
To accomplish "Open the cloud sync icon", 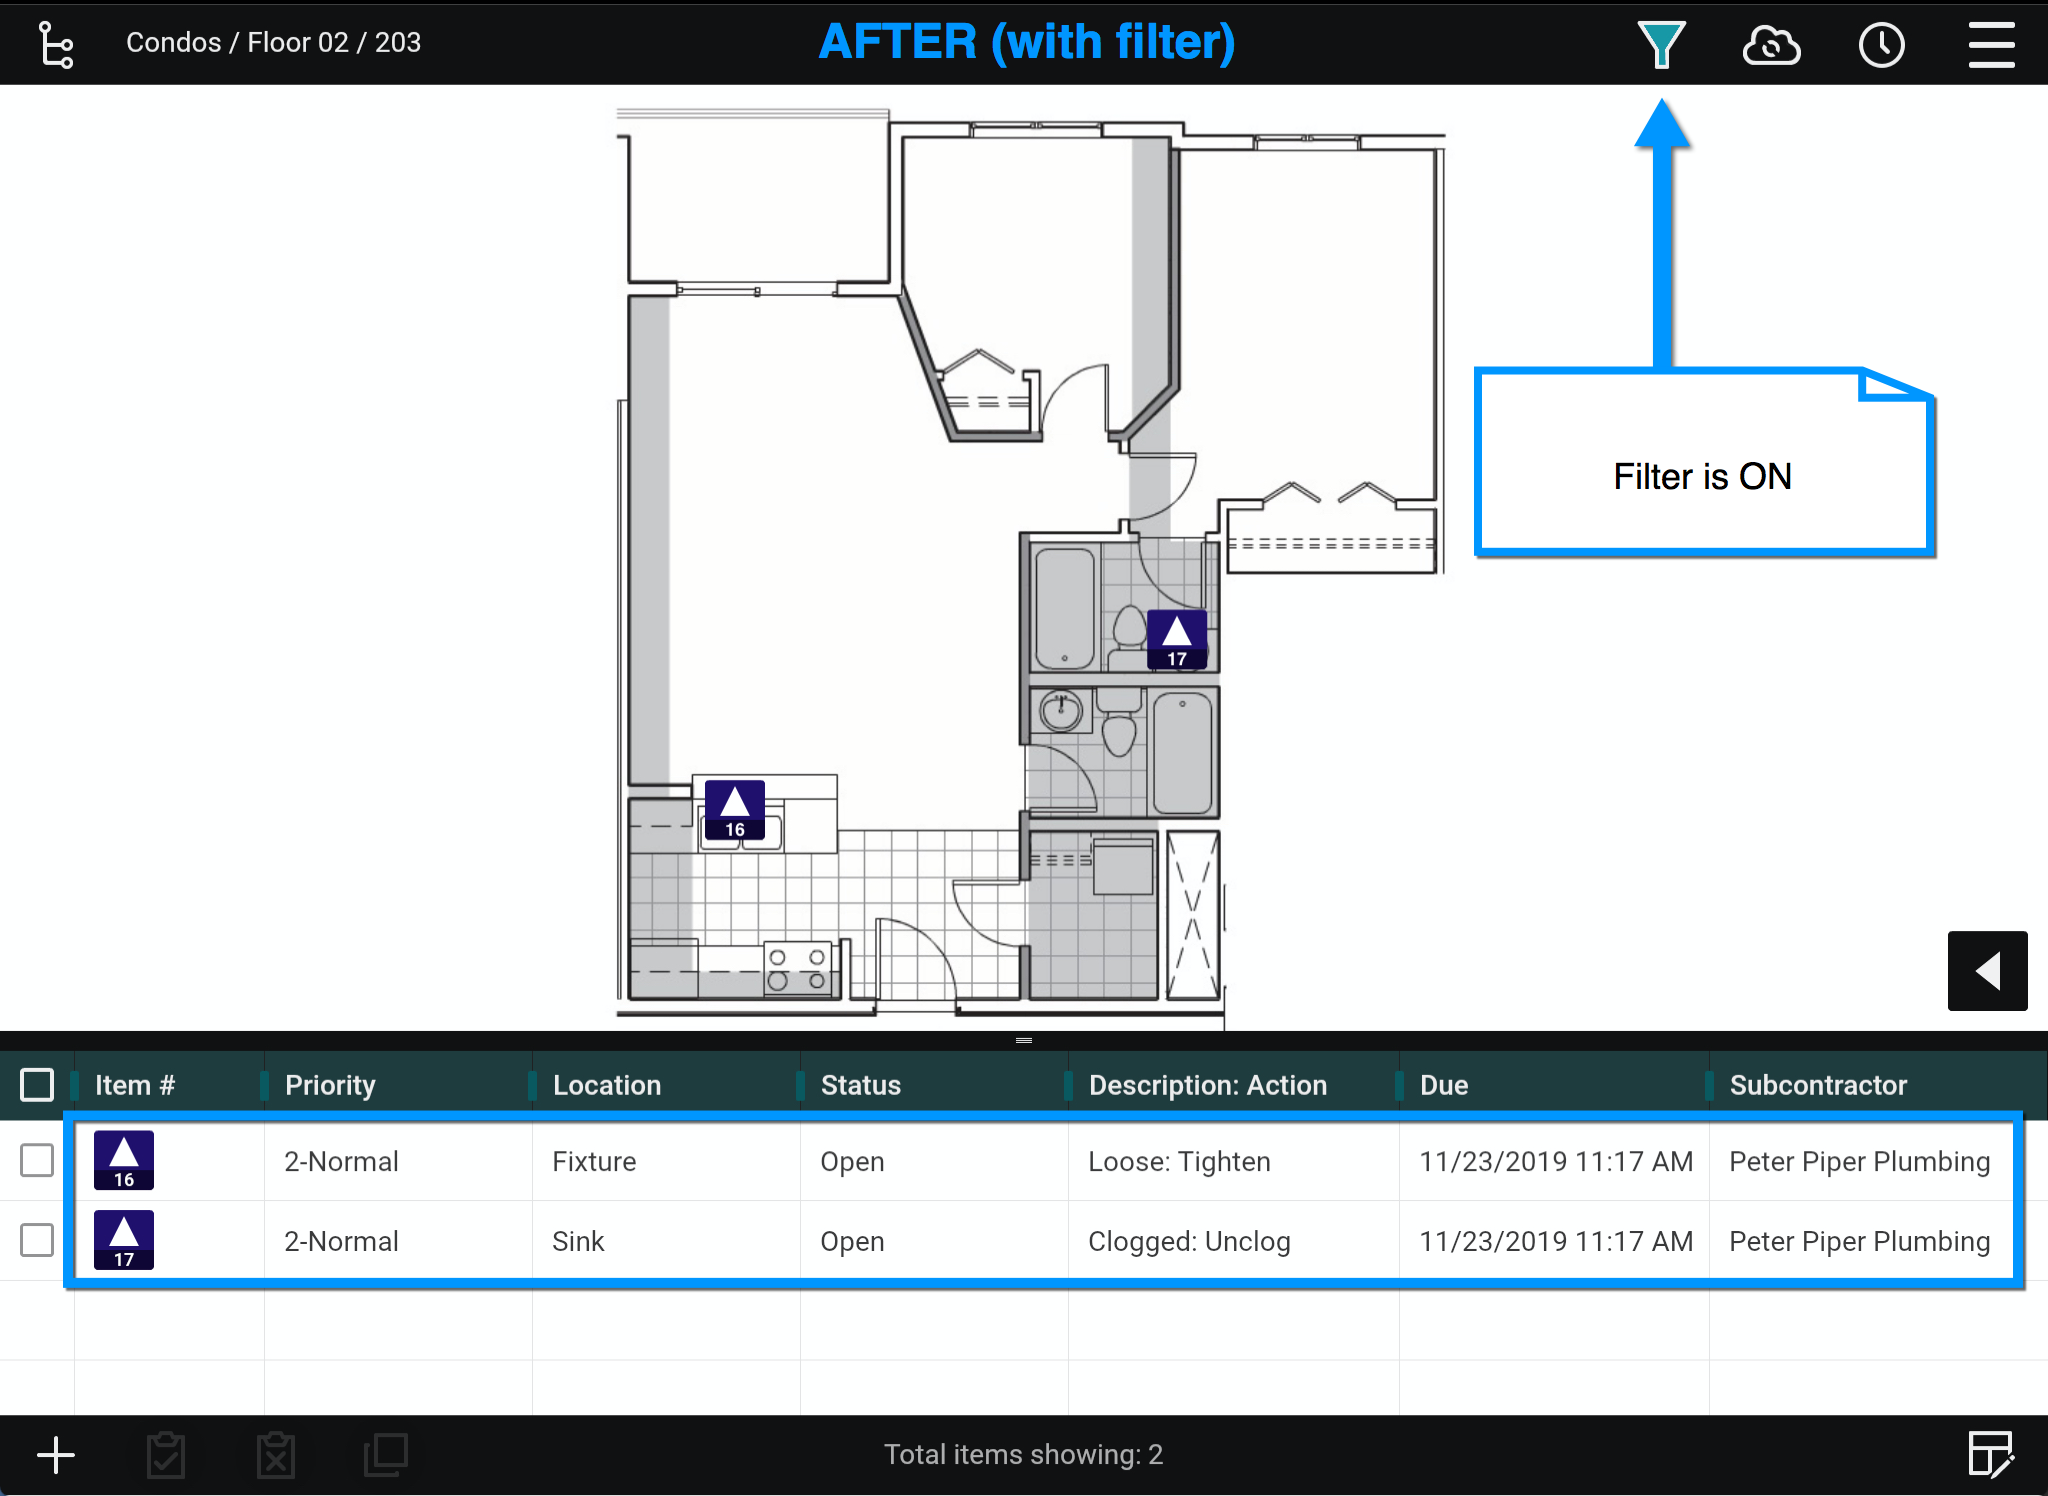I will coord(1771,44).
